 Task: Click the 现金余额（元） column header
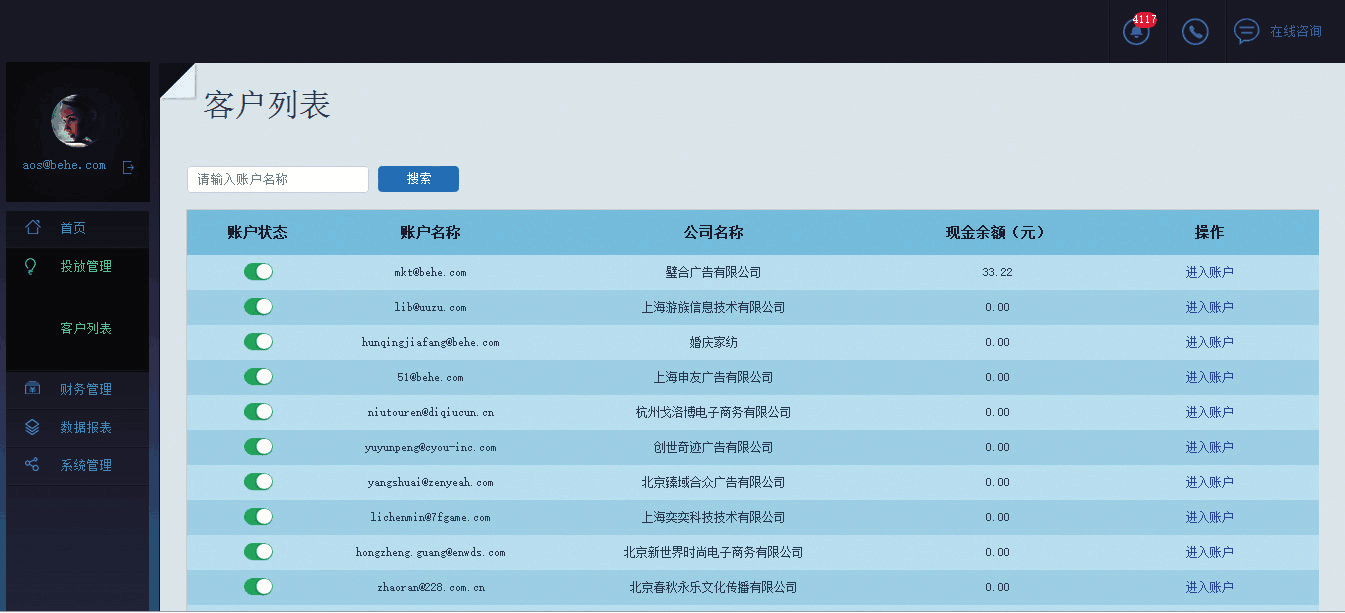[997, 232]
